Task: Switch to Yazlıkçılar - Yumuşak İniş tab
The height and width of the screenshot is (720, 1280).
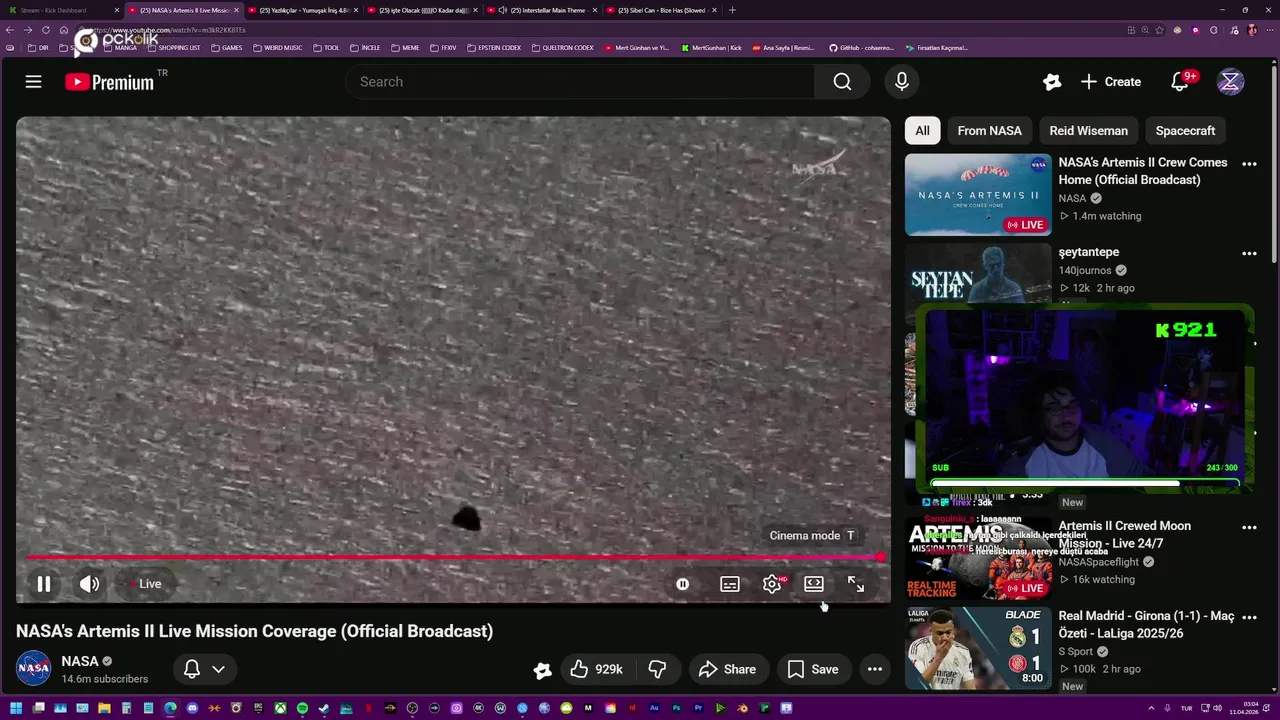Action: (303, 10)
